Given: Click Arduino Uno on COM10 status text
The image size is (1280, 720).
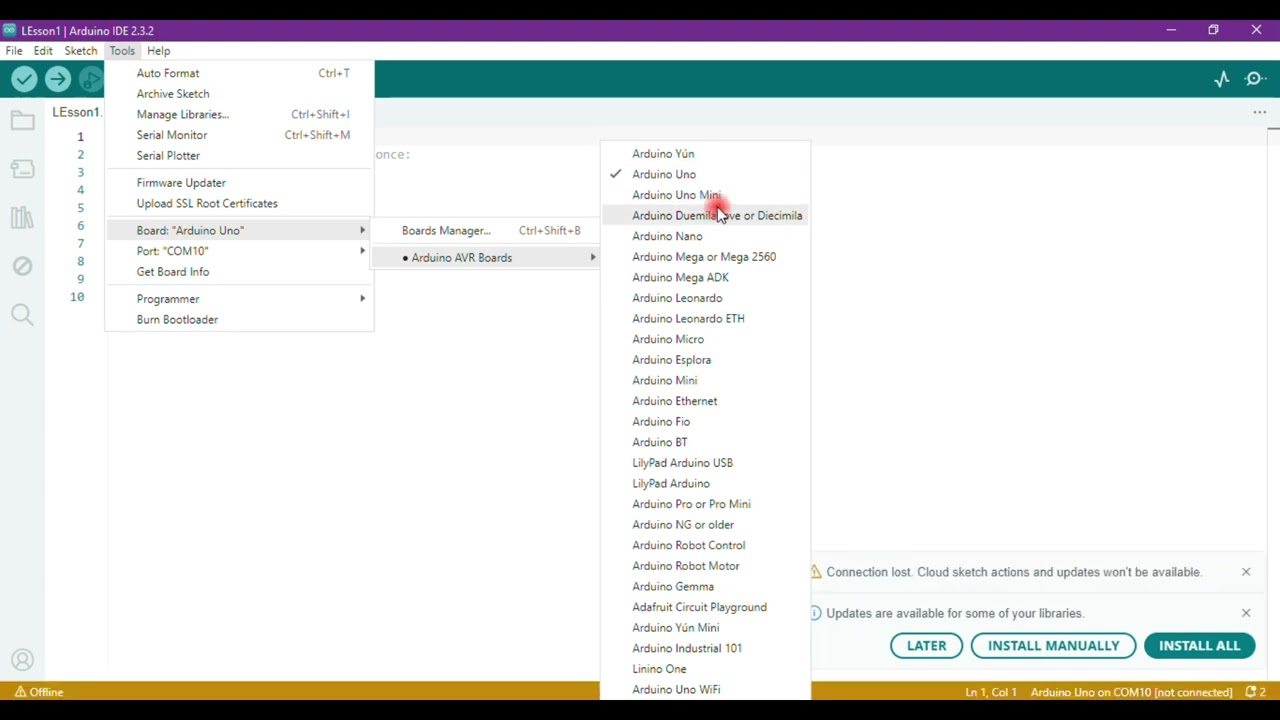Looking at the screenshot, I should coord(1131,692).
